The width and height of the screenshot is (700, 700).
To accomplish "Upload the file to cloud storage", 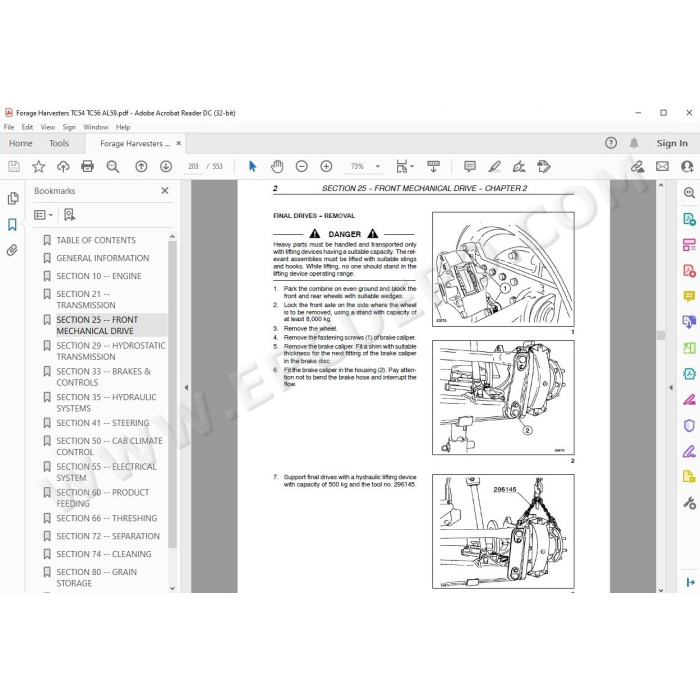I will point(63,167).
